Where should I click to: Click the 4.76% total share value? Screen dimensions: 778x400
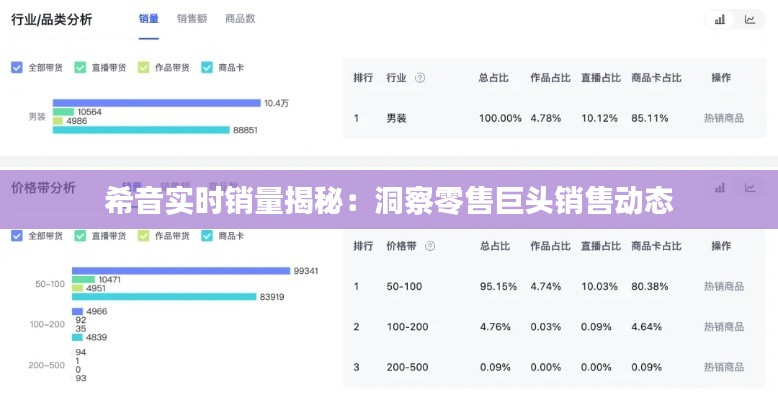[495, 327]
